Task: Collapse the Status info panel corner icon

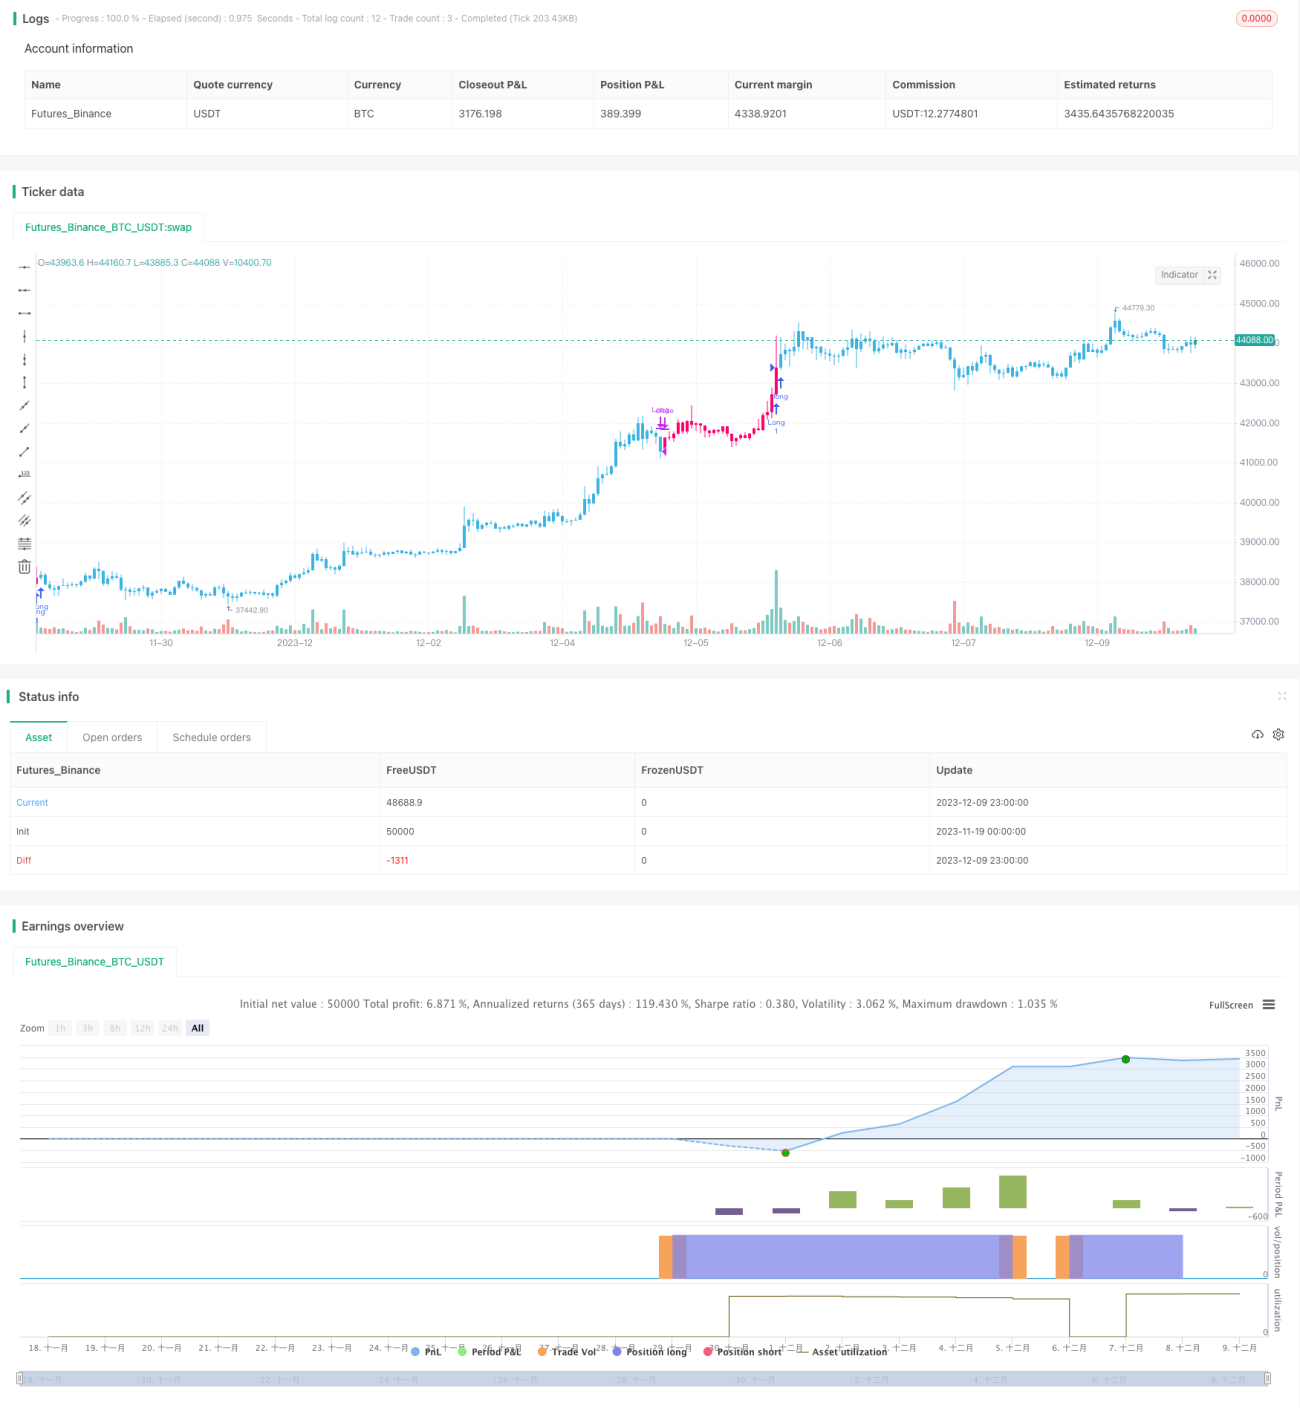Action: [1281, 696]
